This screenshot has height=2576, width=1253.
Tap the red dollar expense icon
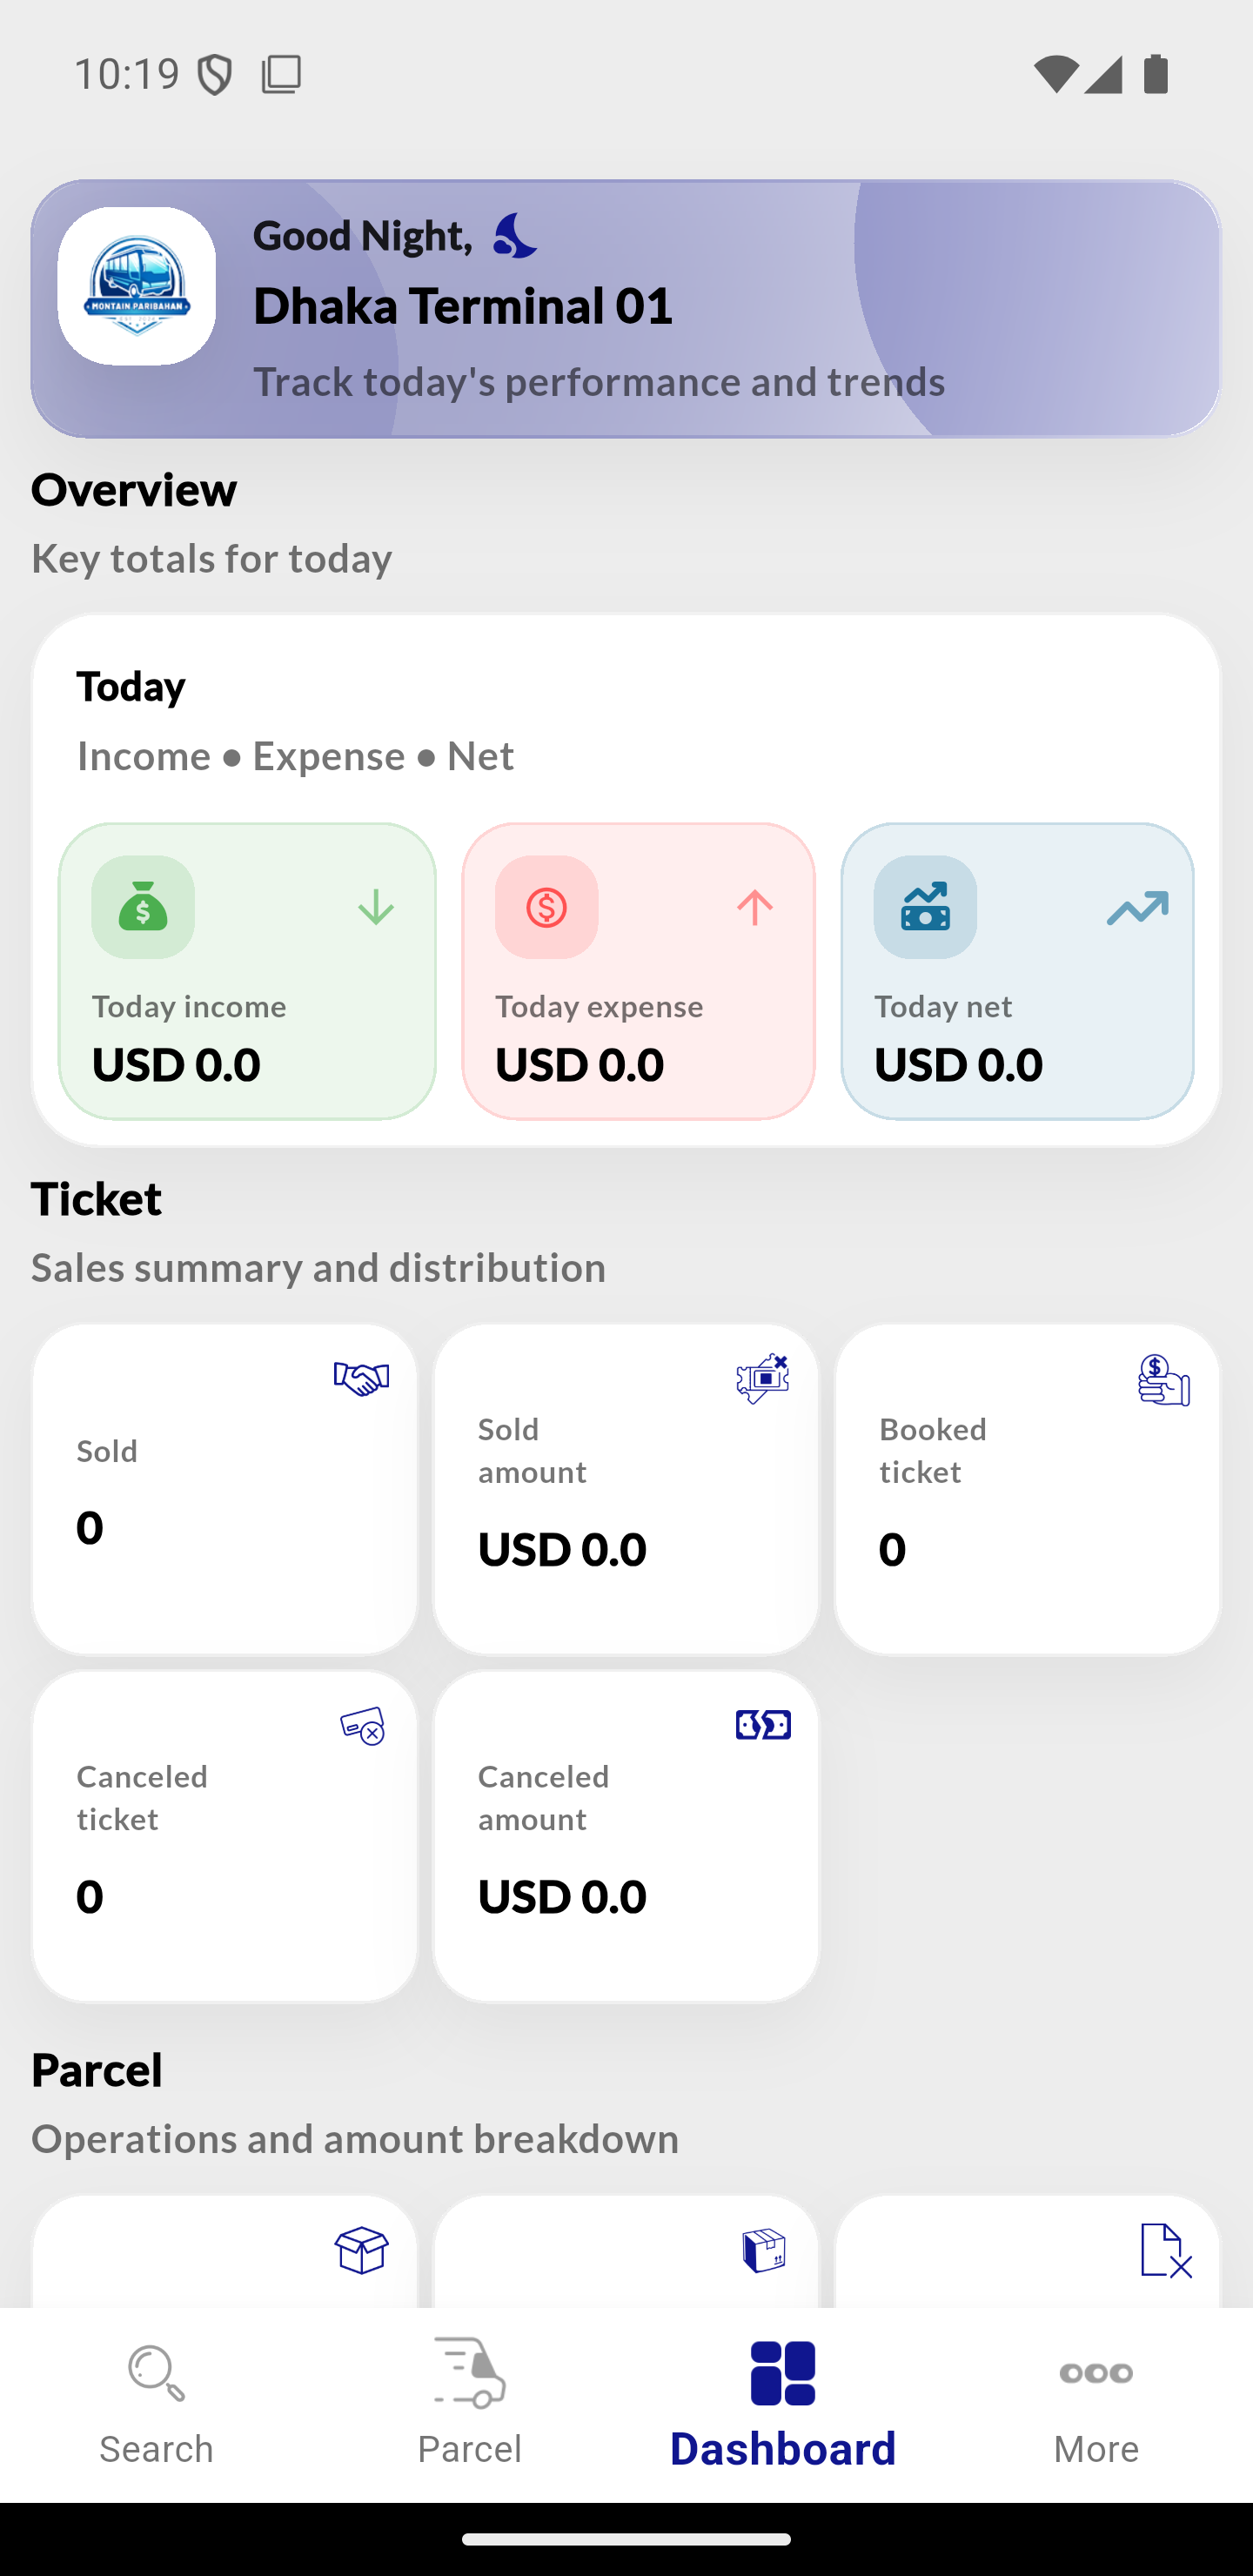(546, 907)
